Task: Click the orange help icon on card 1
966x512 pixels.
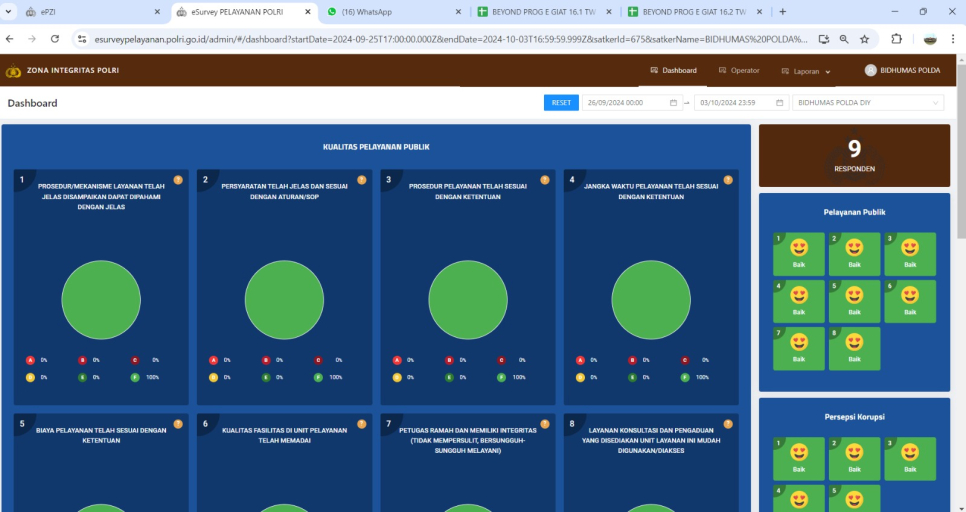Action: tap(178, 180)
